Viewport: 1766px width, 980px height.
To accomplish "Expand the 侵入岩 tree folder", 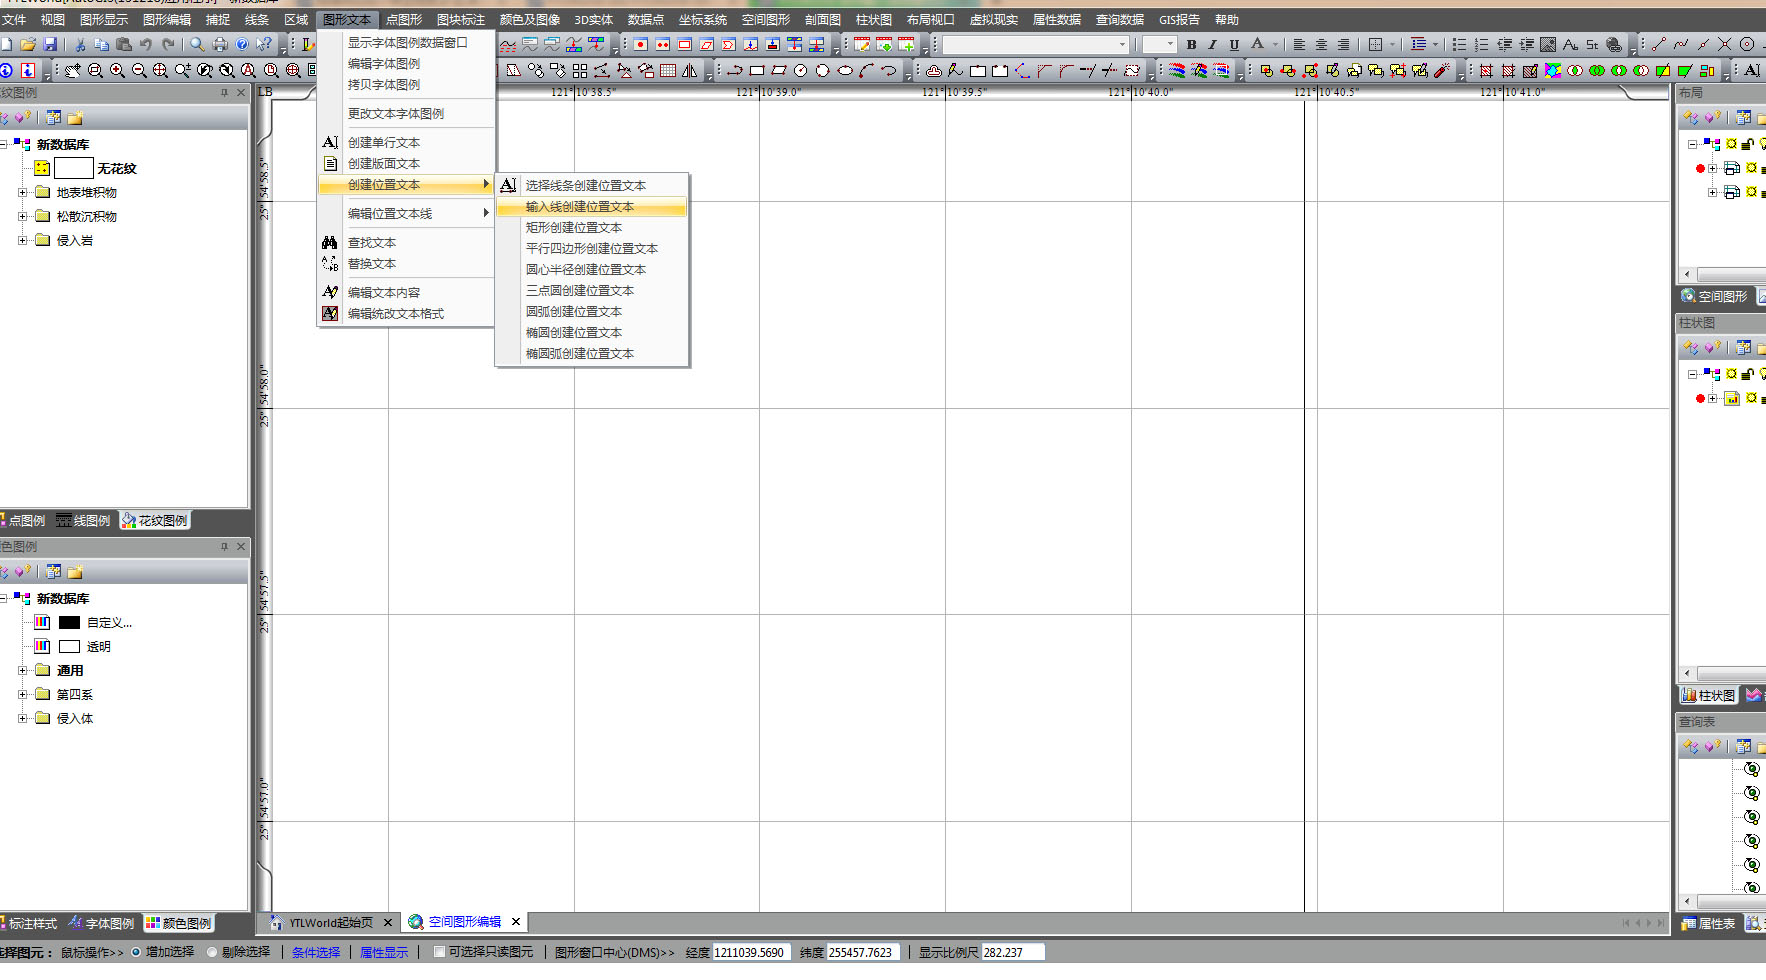I will 23,240.
